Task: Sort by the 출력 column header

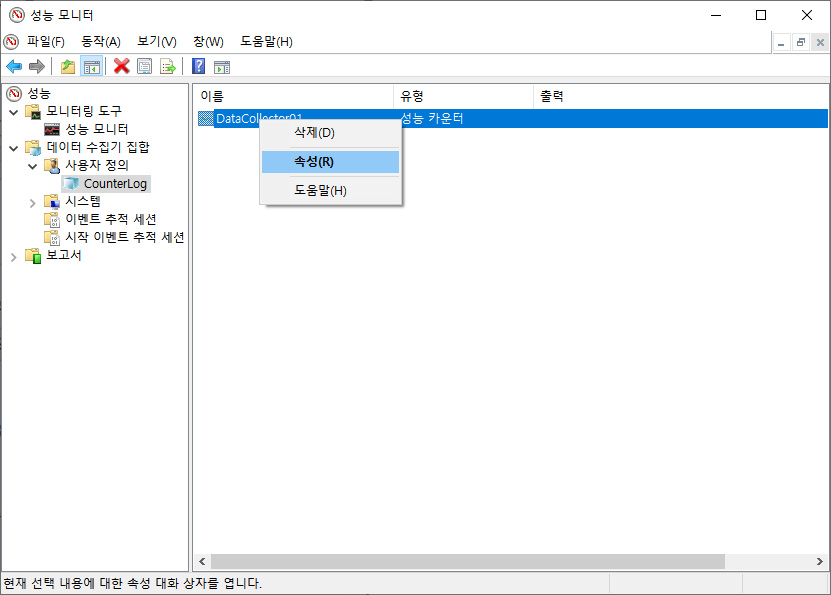Action: (x=551, y=96)
